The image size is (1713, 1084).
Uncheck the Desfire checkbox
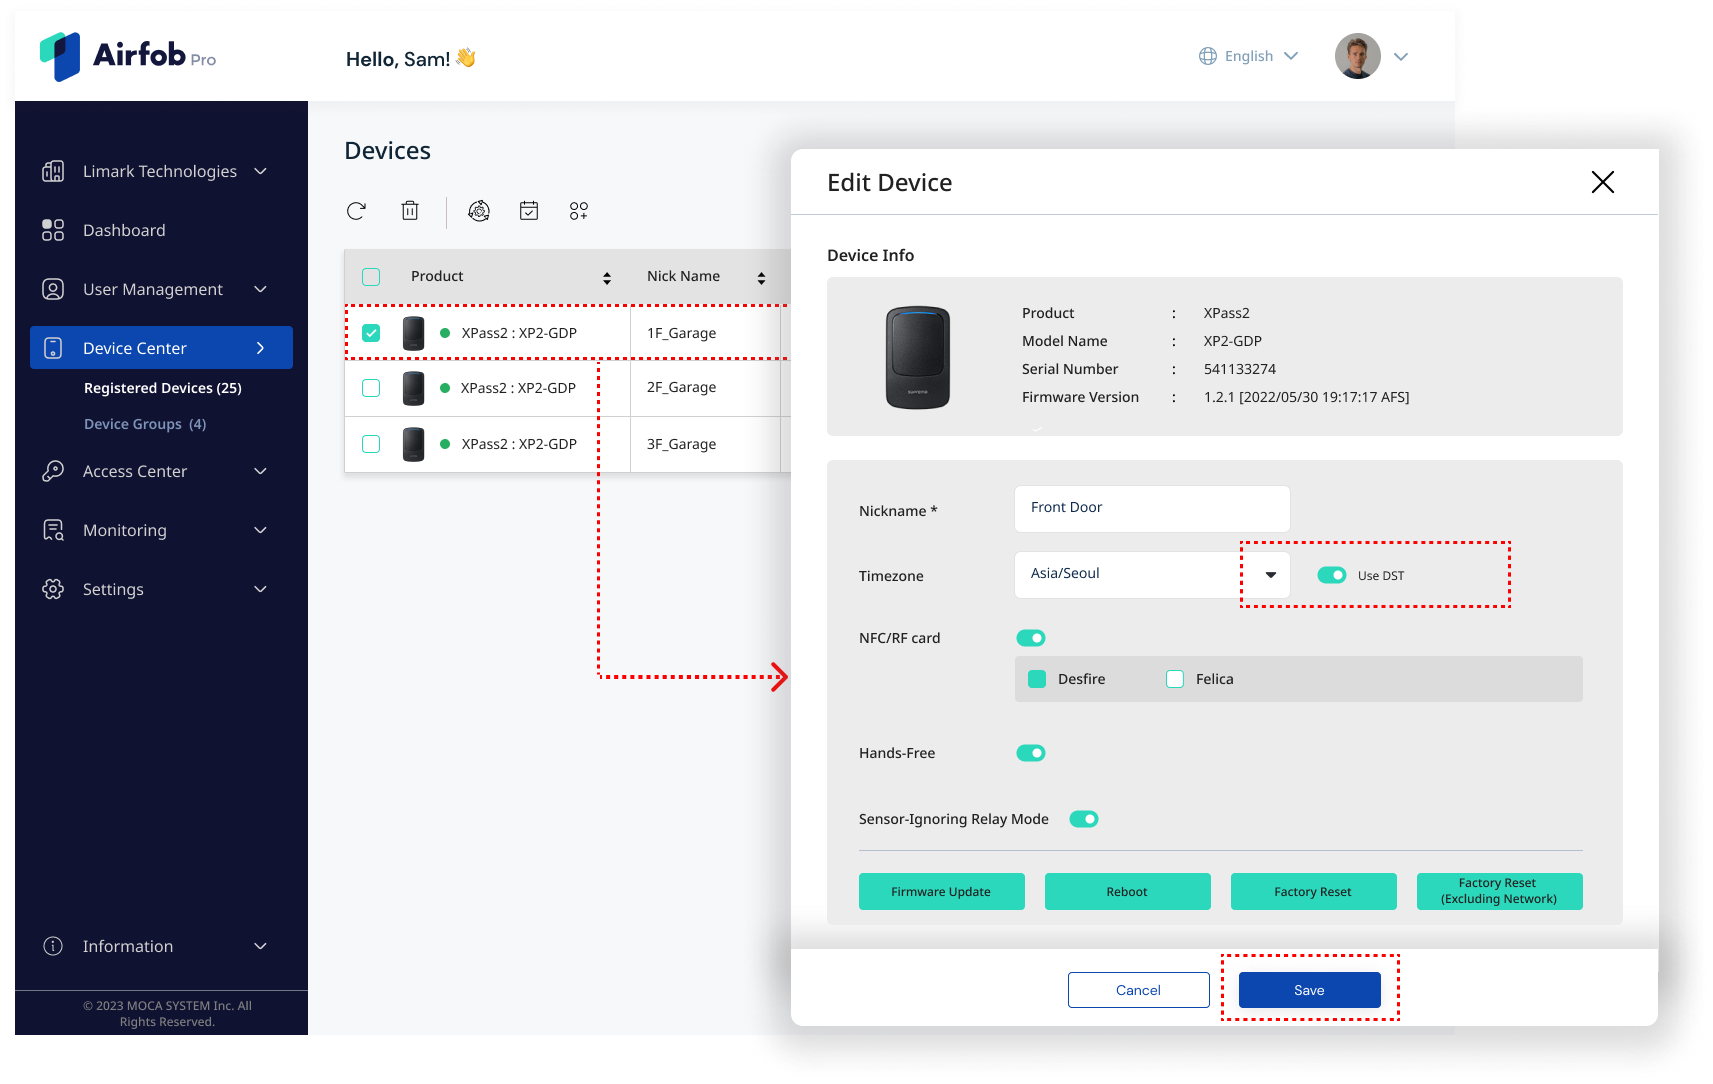1037,679
